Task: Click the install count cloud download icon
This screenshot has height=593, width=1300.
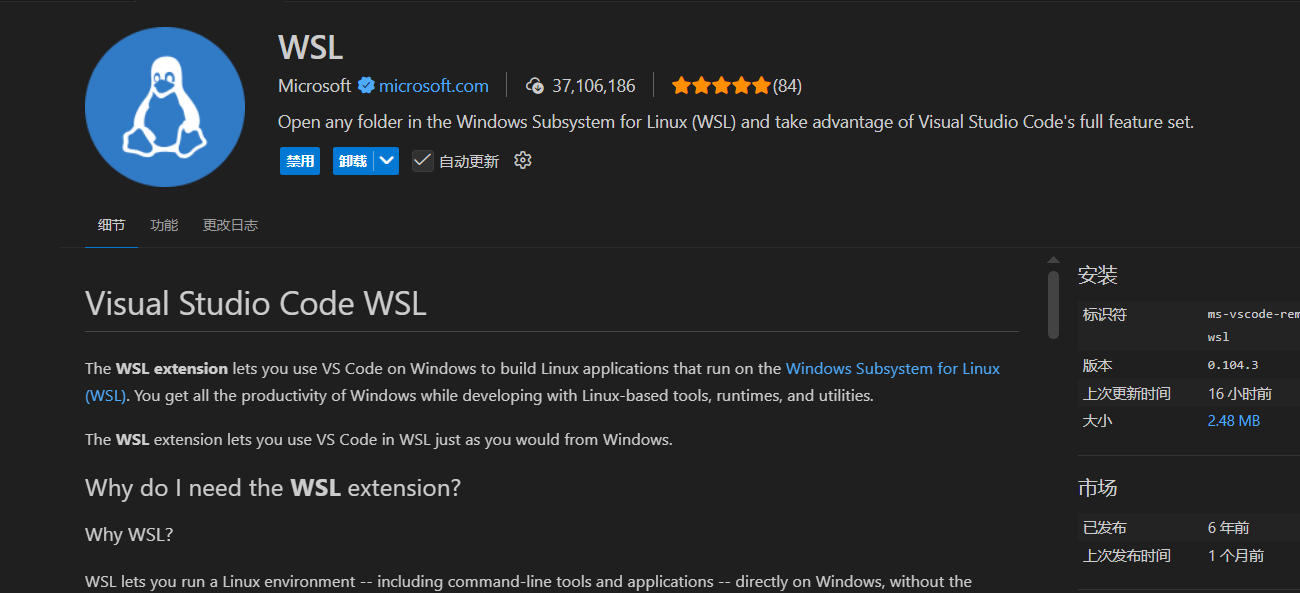Action: point(535,86)
